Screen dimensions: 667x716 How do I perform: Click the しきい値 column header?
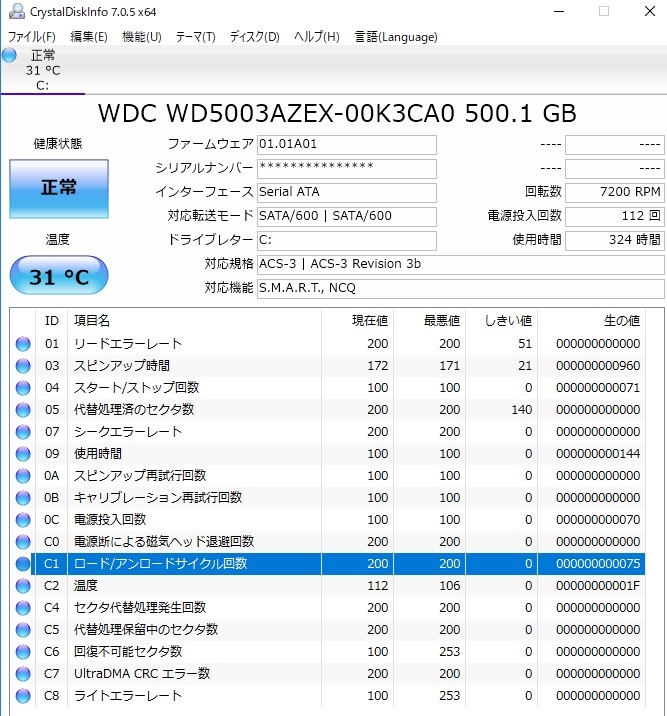coord(502,321)
